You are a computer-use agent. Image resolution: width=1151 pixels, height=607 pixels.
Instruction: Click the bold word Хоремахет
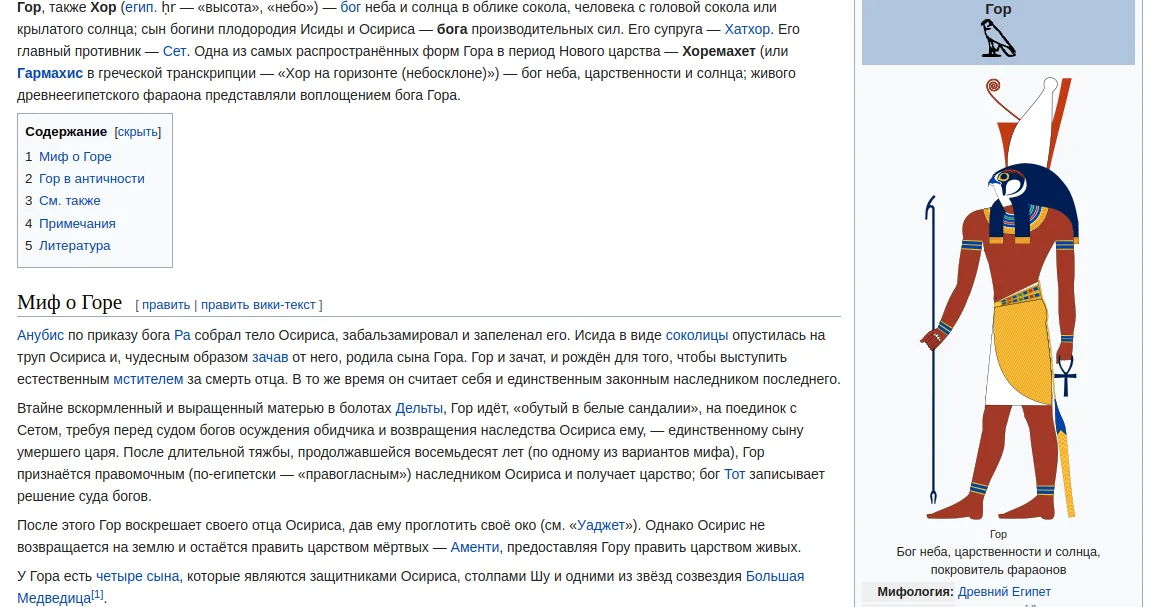(x=719, y=51)
